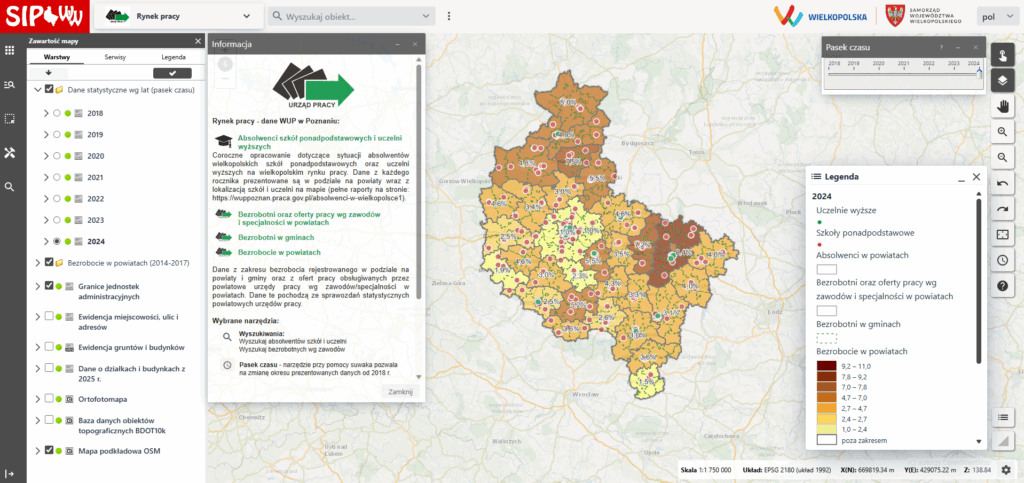
Task: Click the graduation cap icon for Absolwenci
Action: [224, 142]
